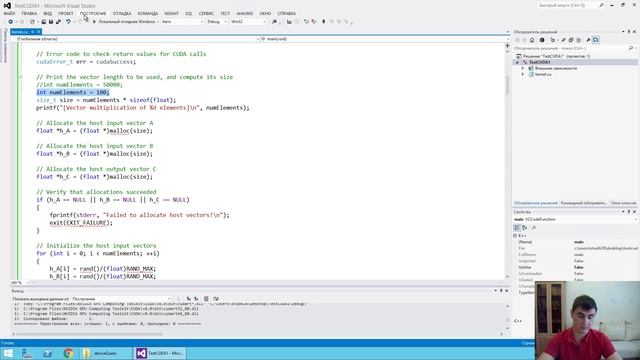Screen dimensions: 640x360
Task: Open the СЕРВИС menu
Action: tap(206, 13)
